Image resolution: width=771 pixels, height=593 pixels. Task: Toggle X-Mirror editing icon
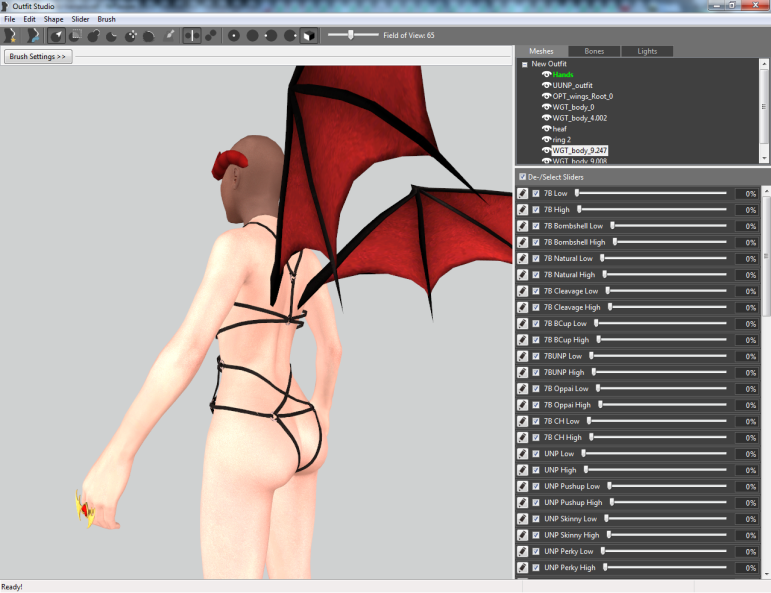coord(192,35)
